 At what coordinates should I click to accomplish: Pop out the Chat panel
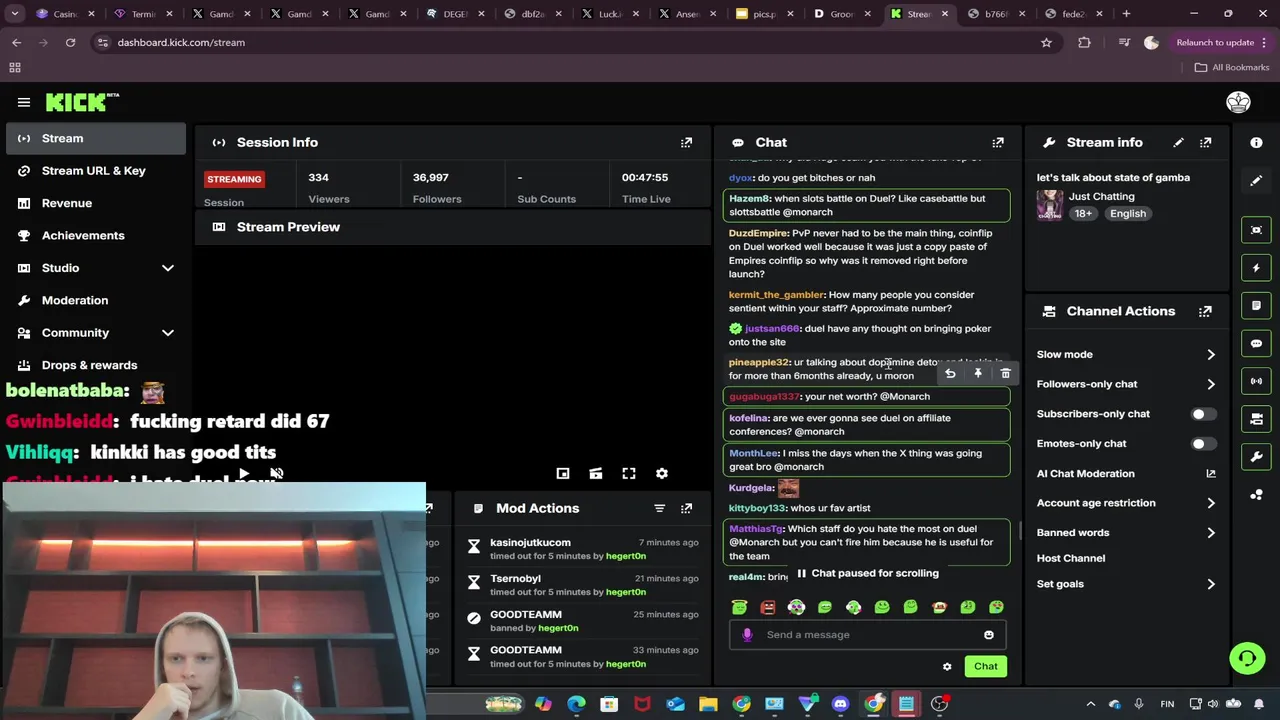click(x=998, y=143)
